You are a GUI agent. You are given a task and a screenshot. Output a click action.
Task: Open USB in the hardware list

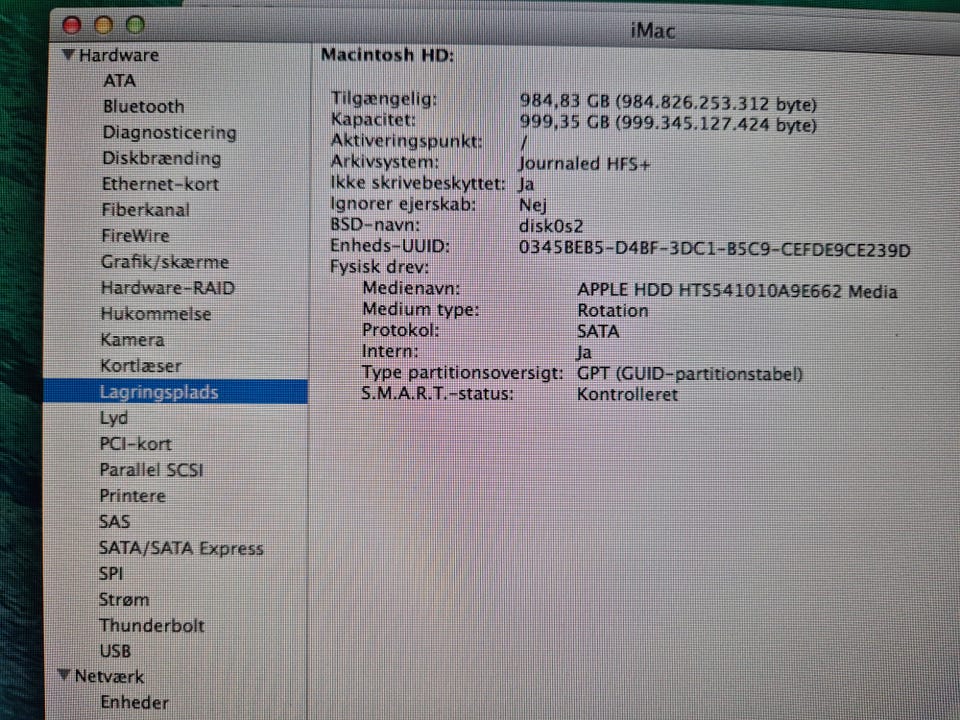click(x=115, y=651)
